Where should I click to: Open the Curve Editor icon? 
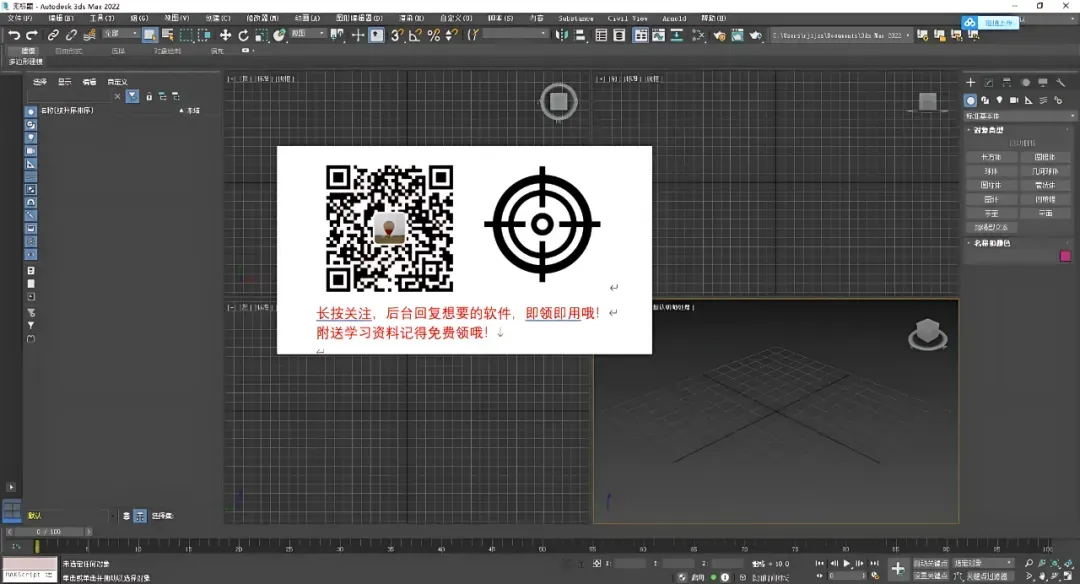click(x=658, y=35)
